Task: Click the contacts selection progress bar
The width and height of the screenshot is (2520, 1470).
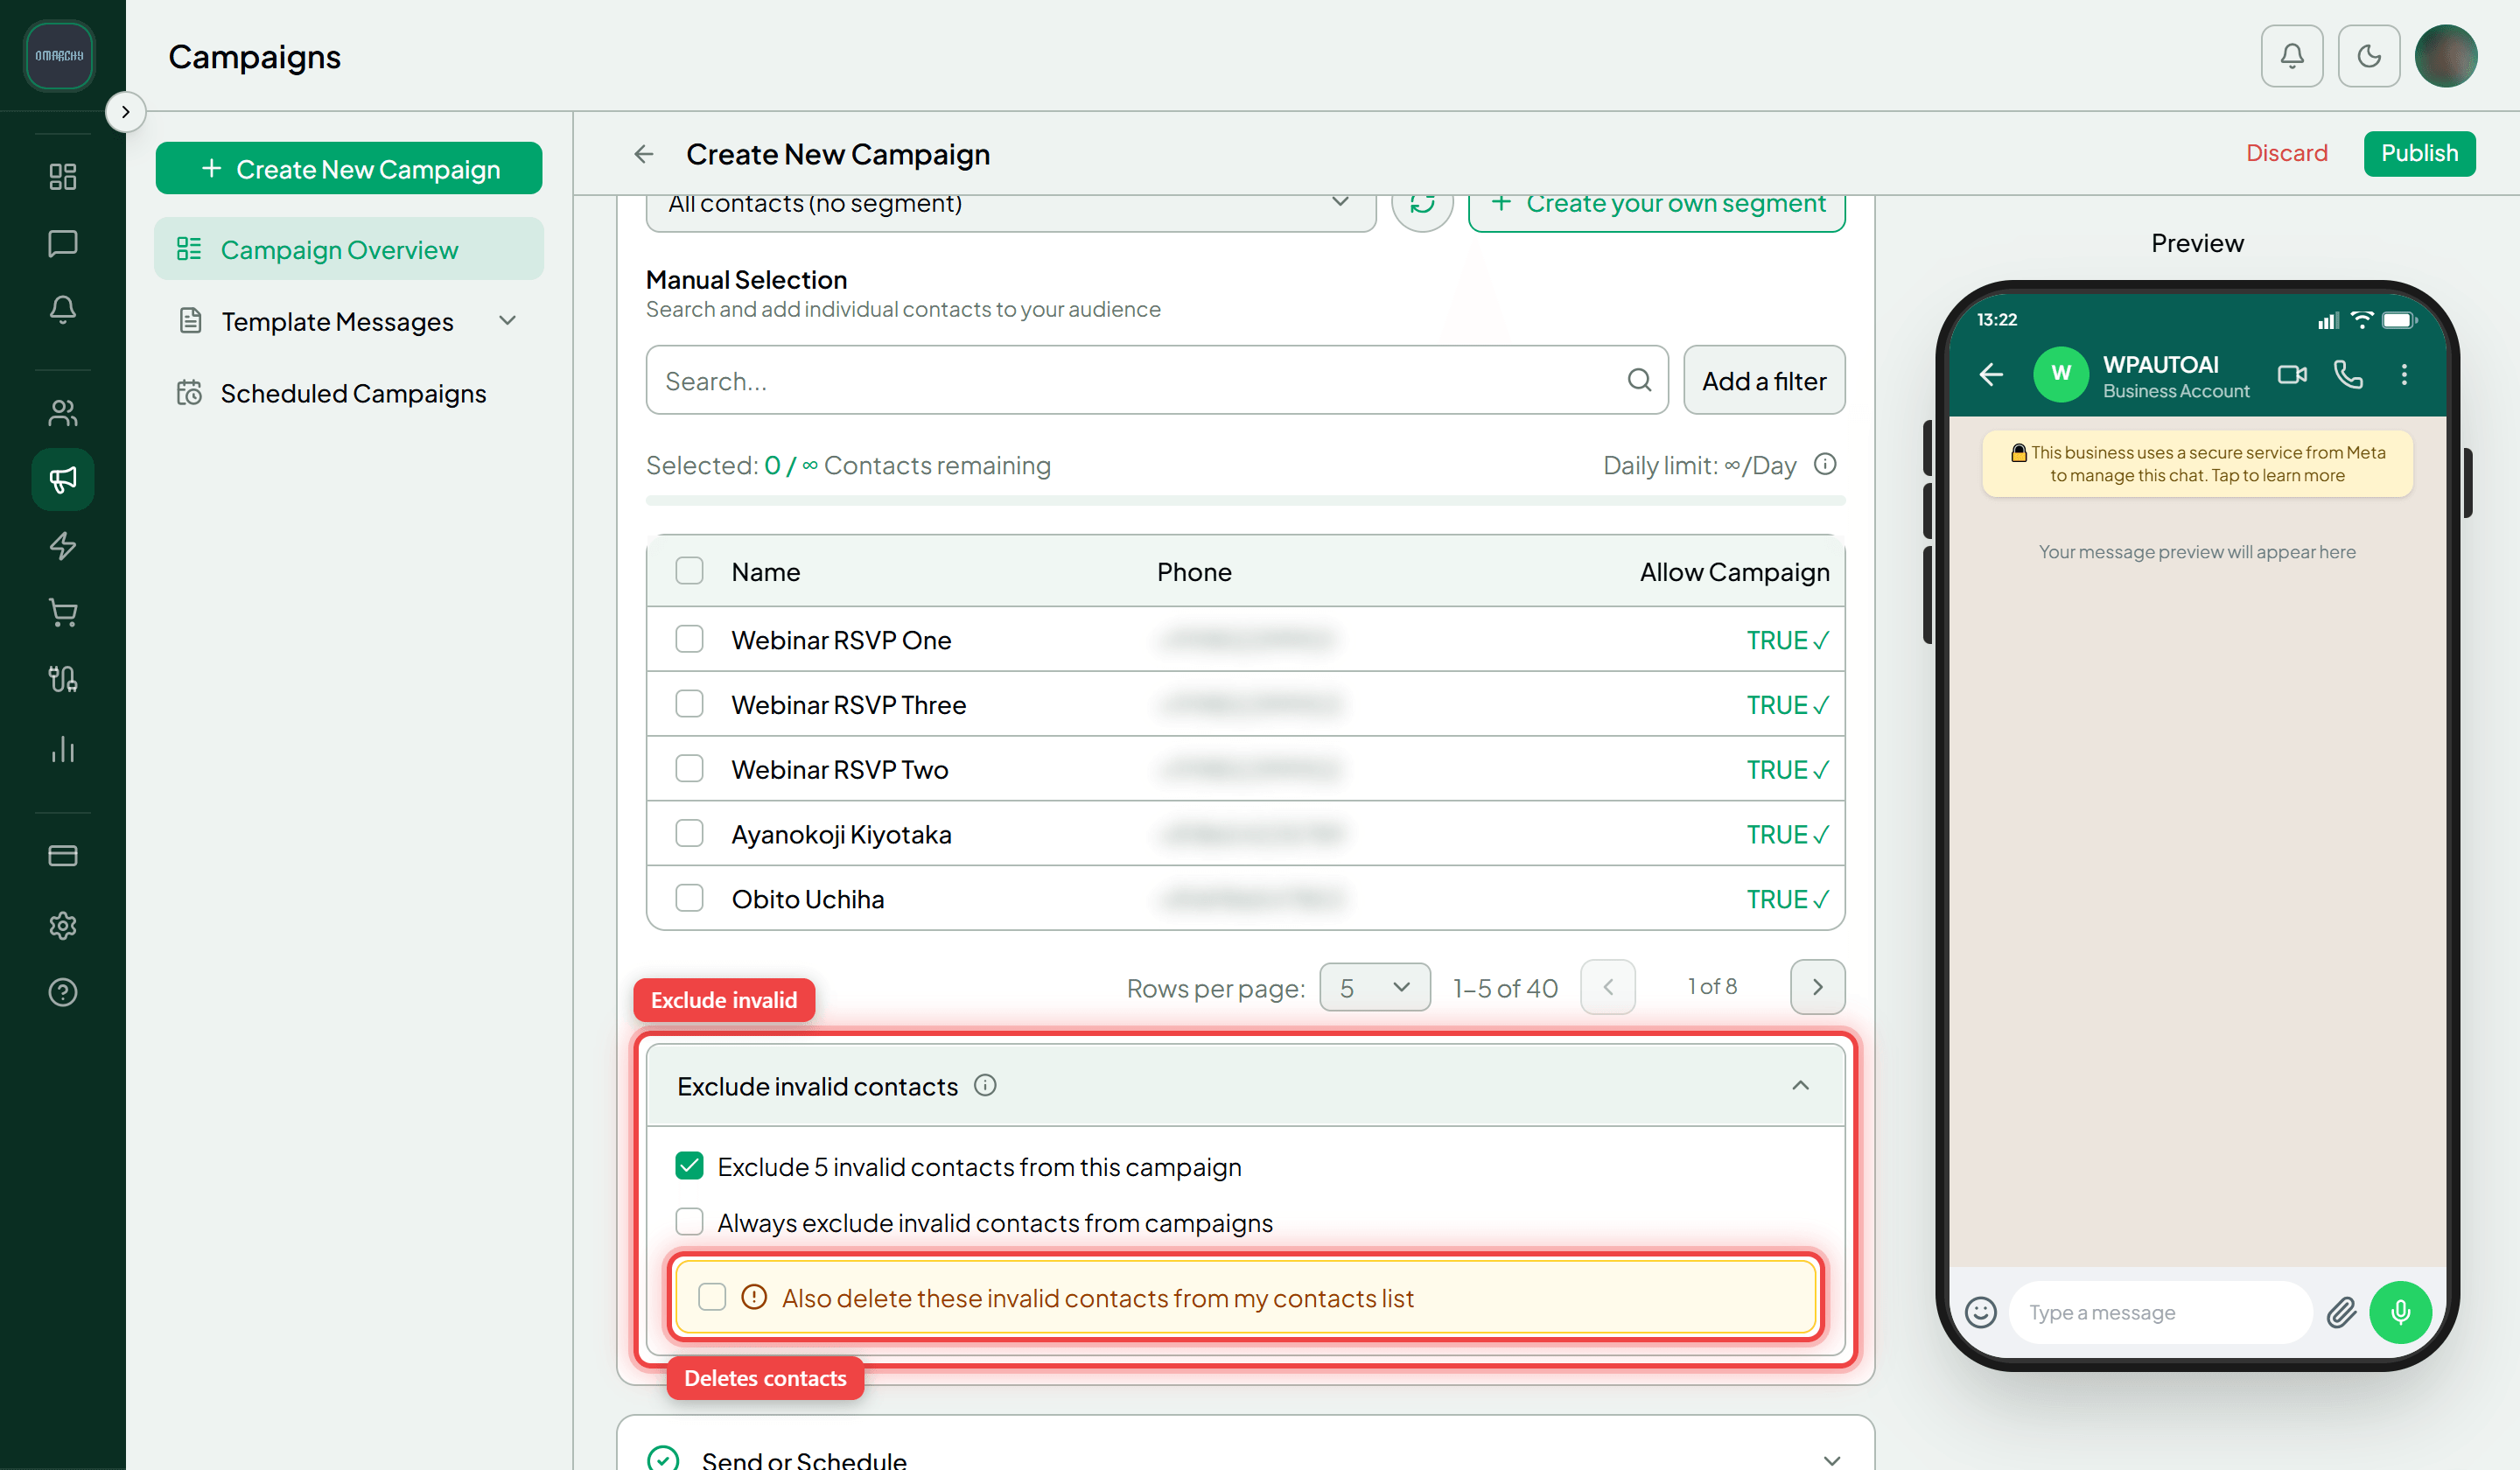Action: 1245,500
